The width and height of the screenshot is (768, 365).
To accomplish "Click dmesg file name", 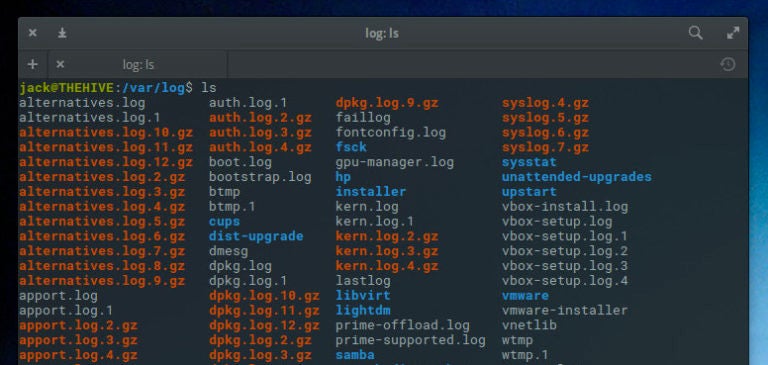I will 228,251.
